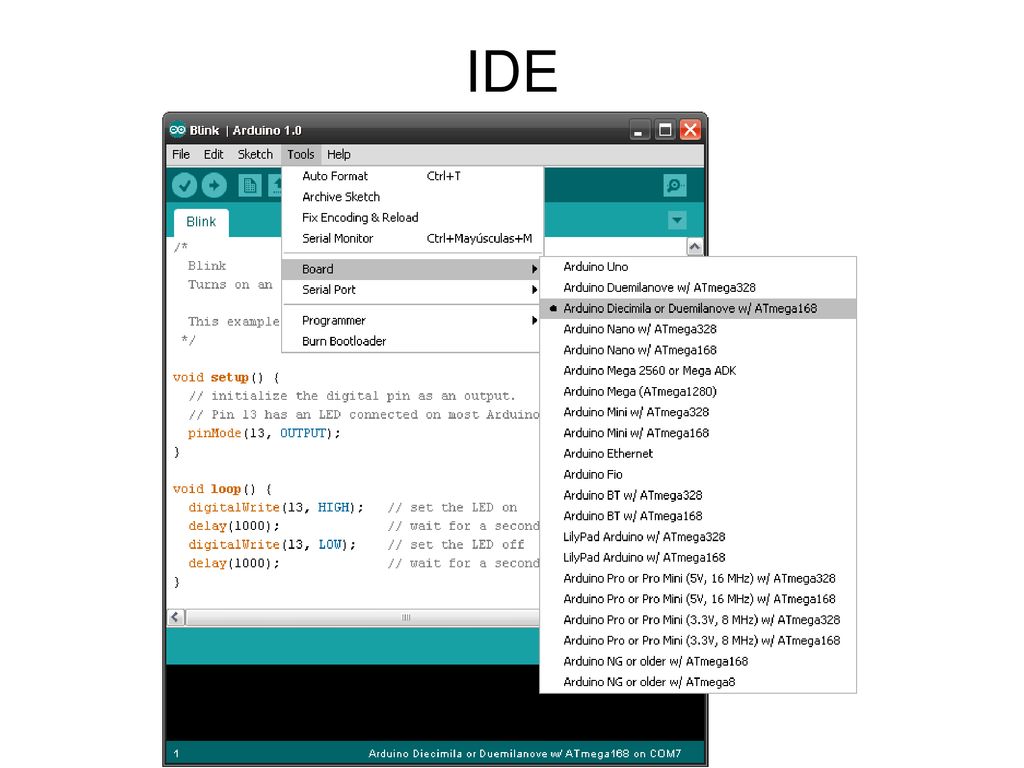The width and height of the screenshot is (1024, 768).
Task: Minimize the Arduino window
Action: (639, 130)
